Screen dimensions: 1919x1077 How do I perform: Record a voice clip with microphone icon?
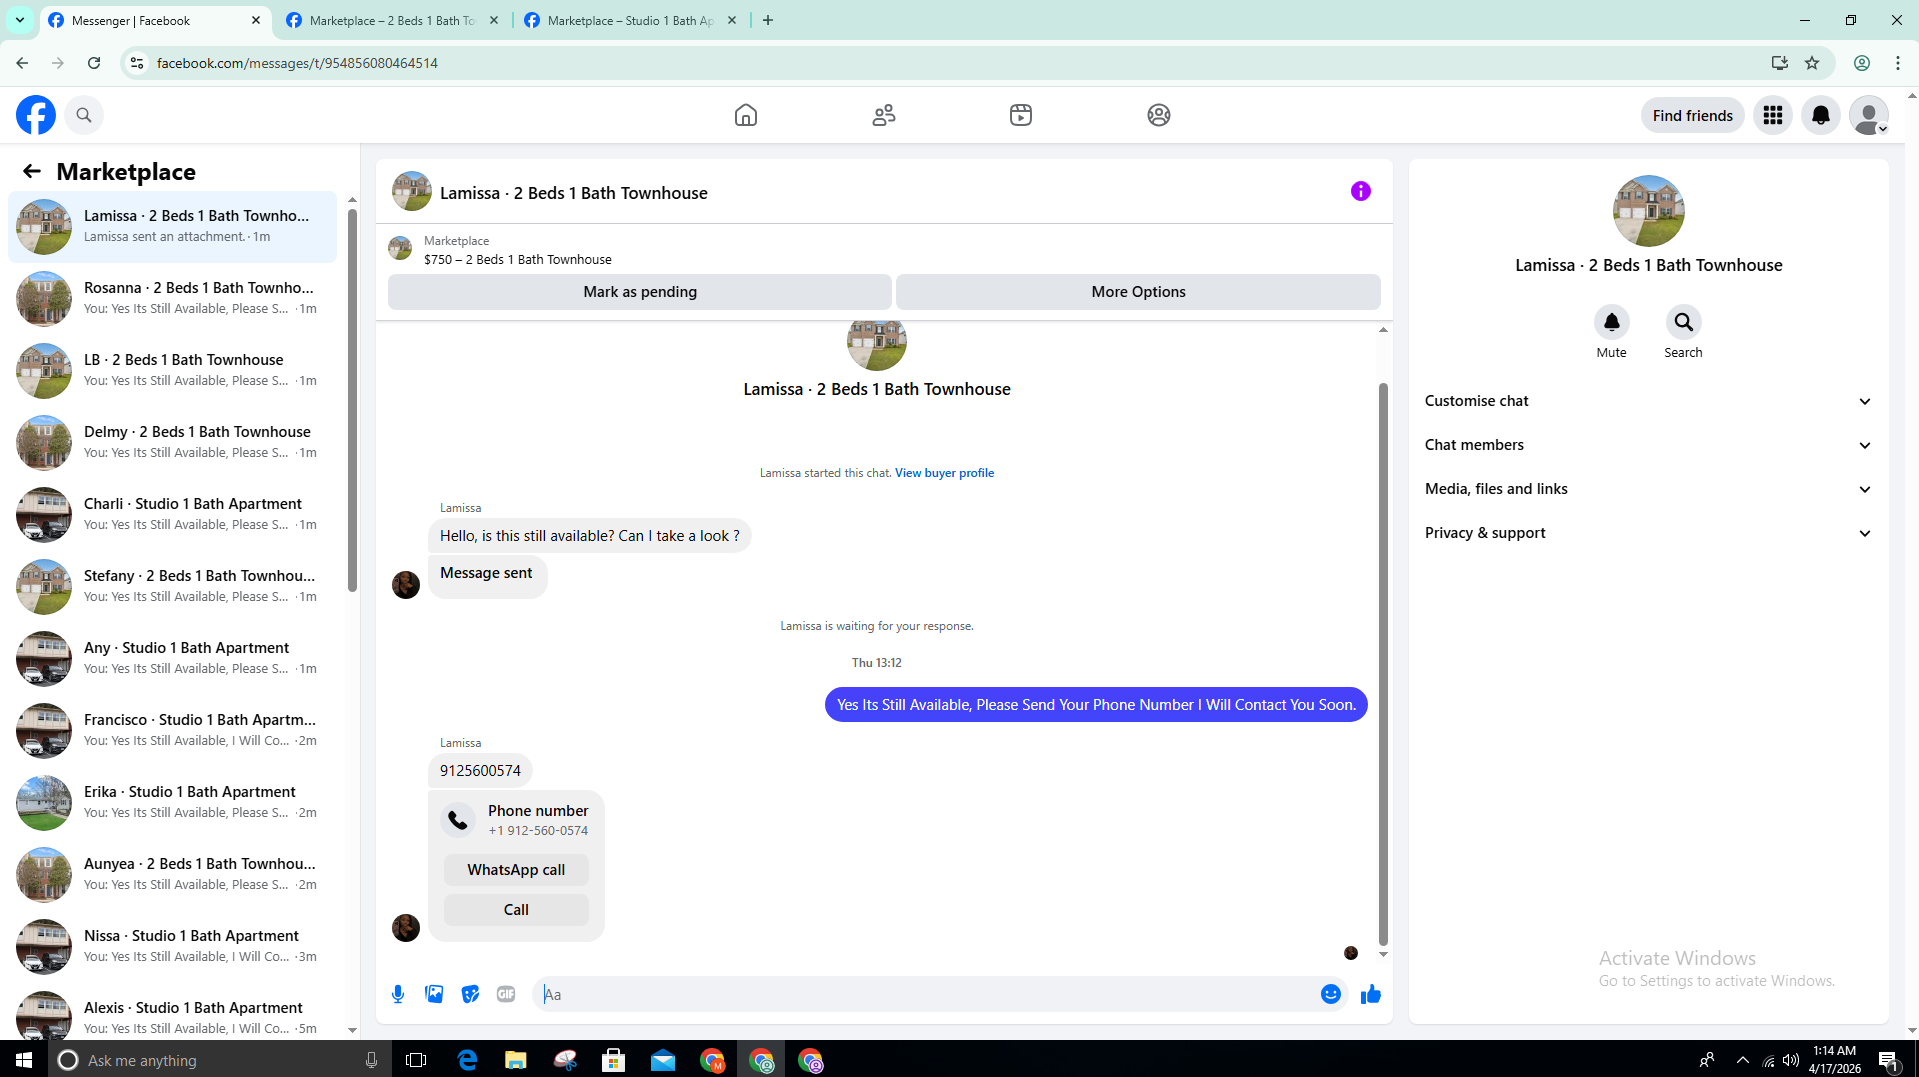398,994
